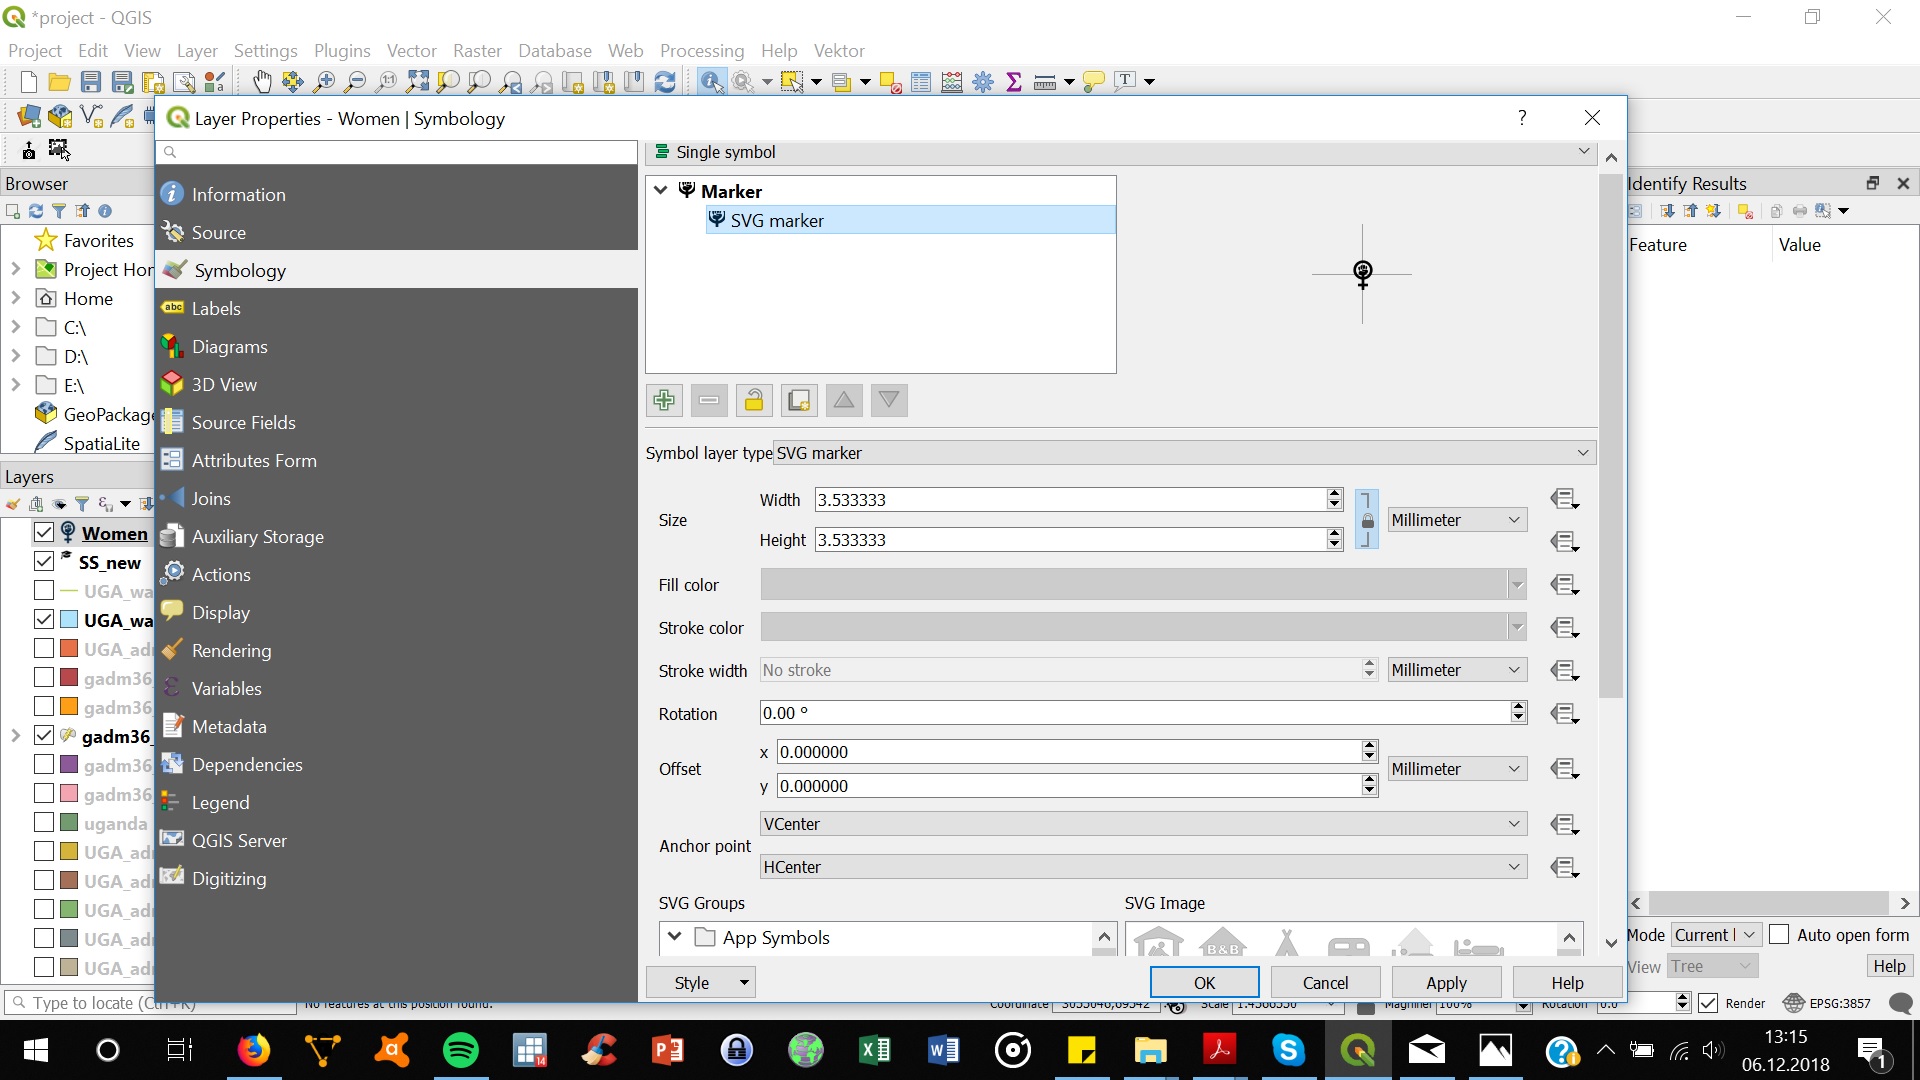The width and height of the screenshot is (1920, 1080).
Task: Open Windows Start menu
Action: click(x=35, y=1050)
